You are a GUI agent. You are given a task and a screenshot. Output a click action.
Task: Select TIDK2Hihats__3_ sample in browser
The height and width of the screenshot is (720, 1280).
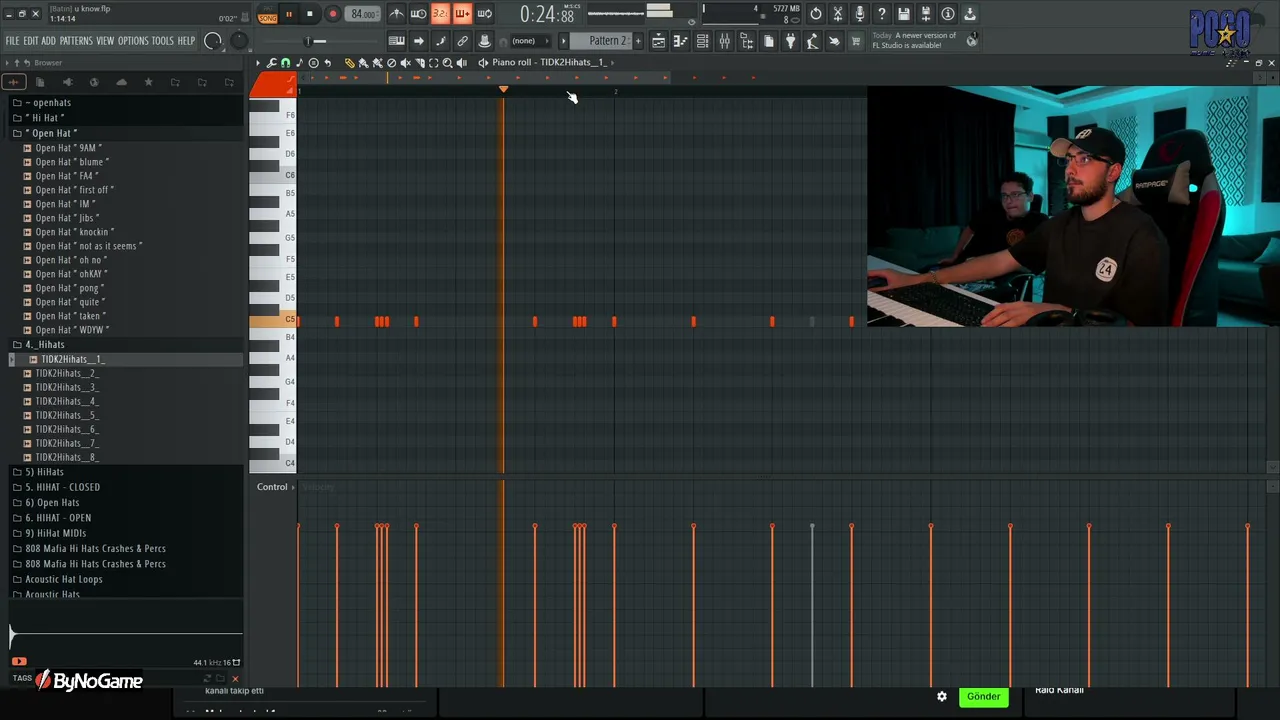coord(66,387)
